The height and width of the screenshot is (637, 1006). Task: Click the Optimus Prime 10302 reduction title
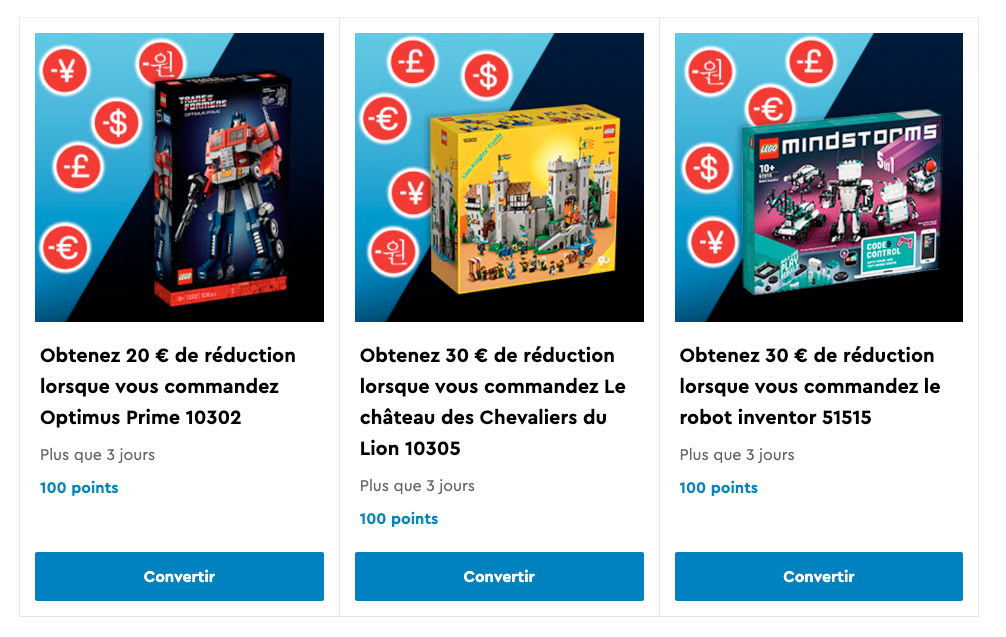pyautogui.click(x=168, y=386)
